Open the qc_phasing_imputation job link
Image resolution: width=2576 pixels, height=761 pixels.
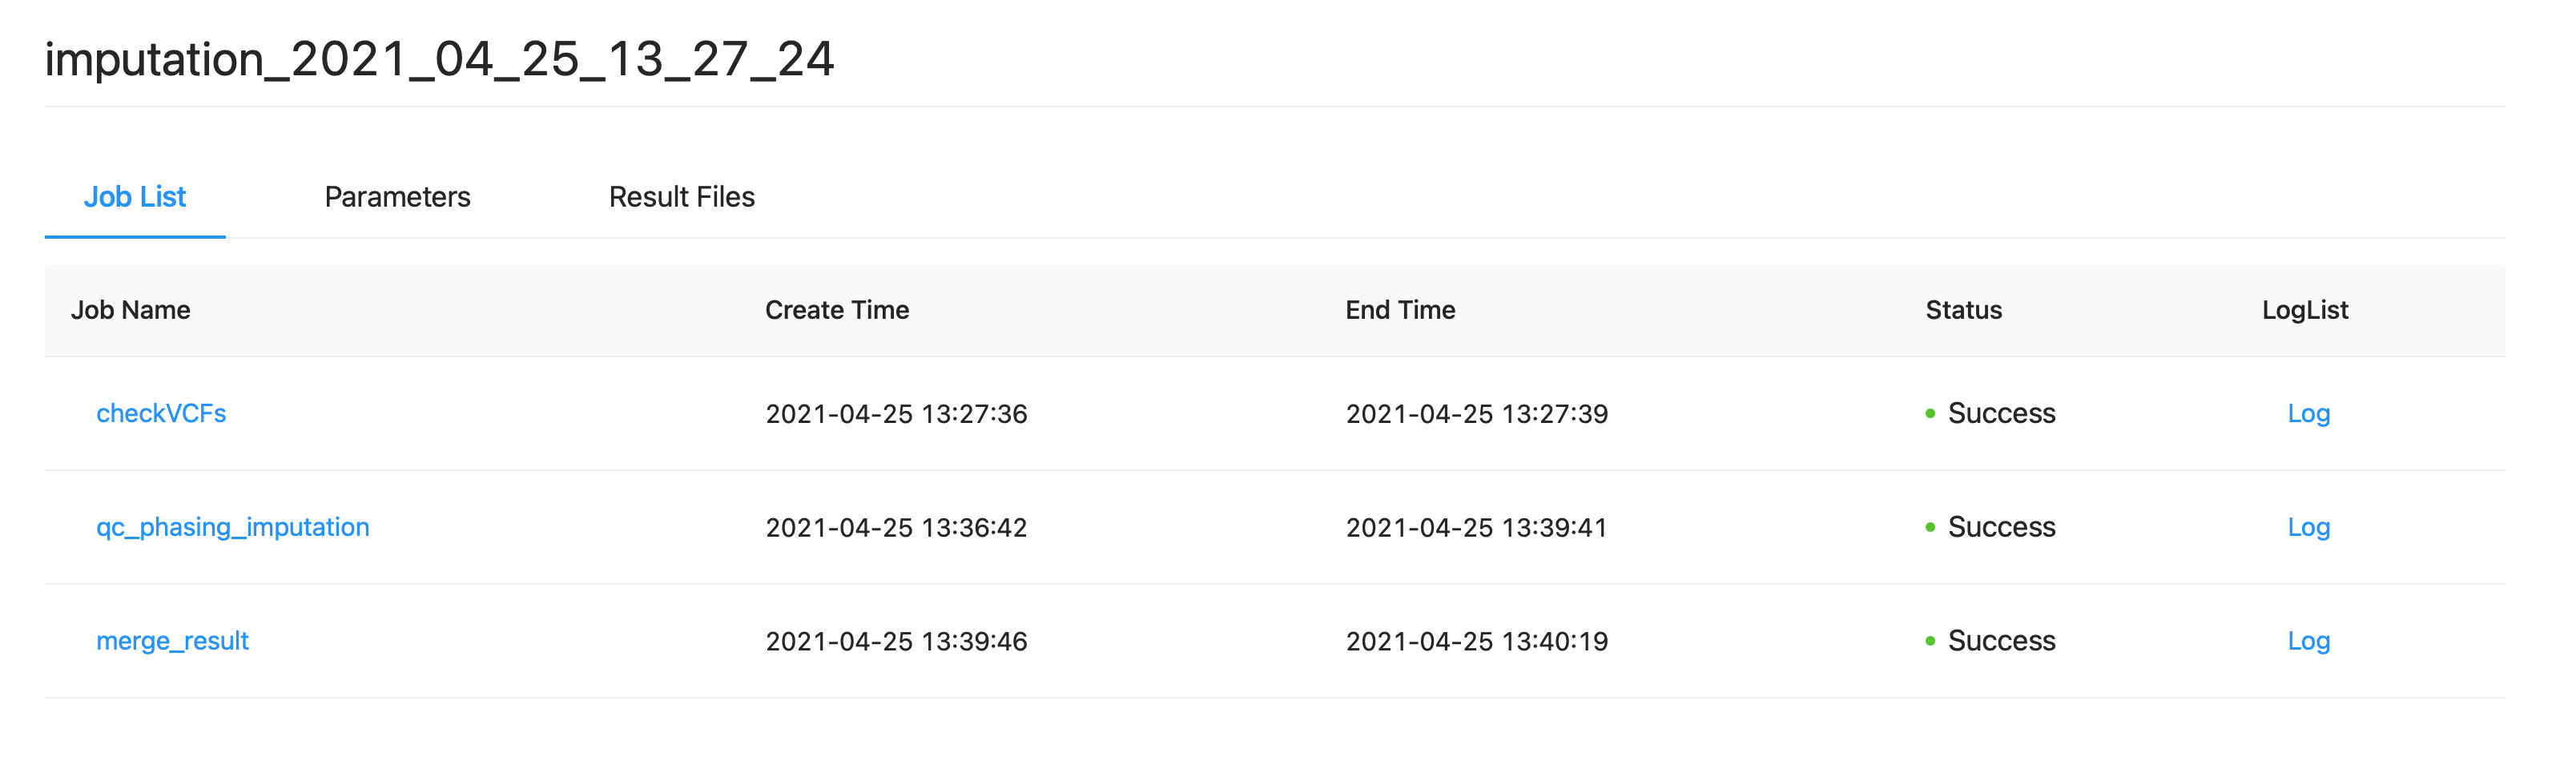(232, 527)
